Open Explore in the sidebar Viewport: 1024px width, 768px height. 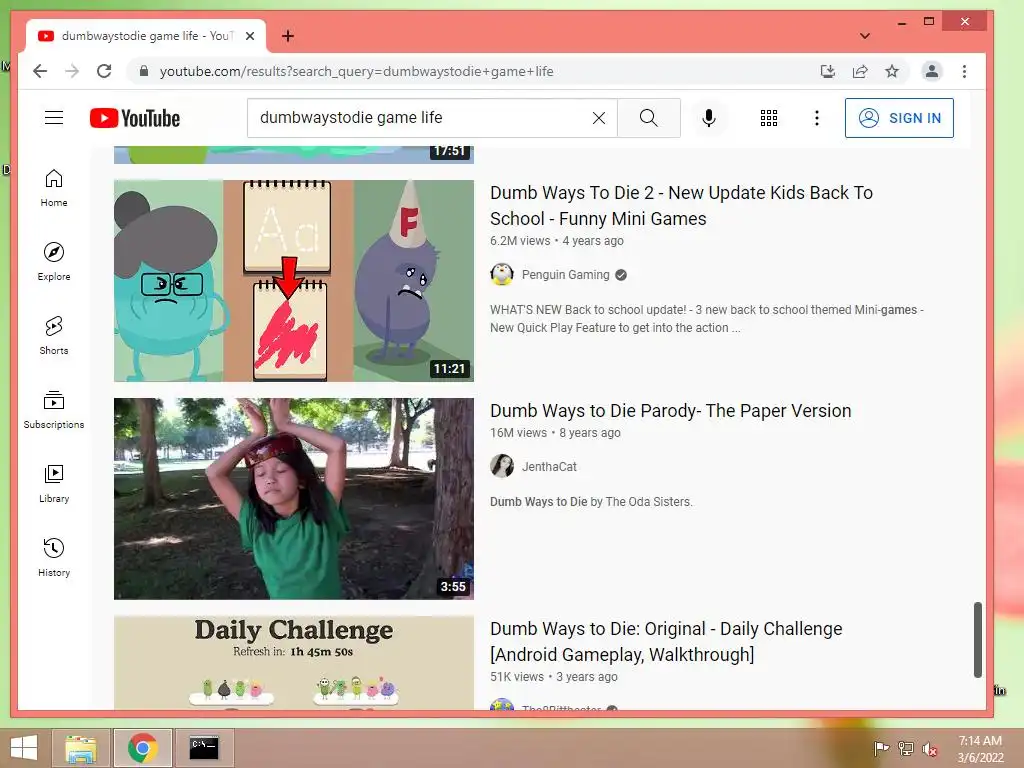(54, 262)
